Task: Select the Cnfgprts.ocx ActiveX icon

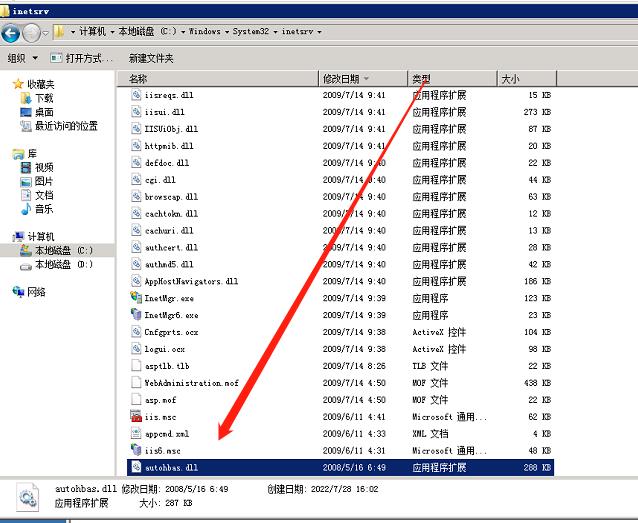Action: (x=136, y=332)
